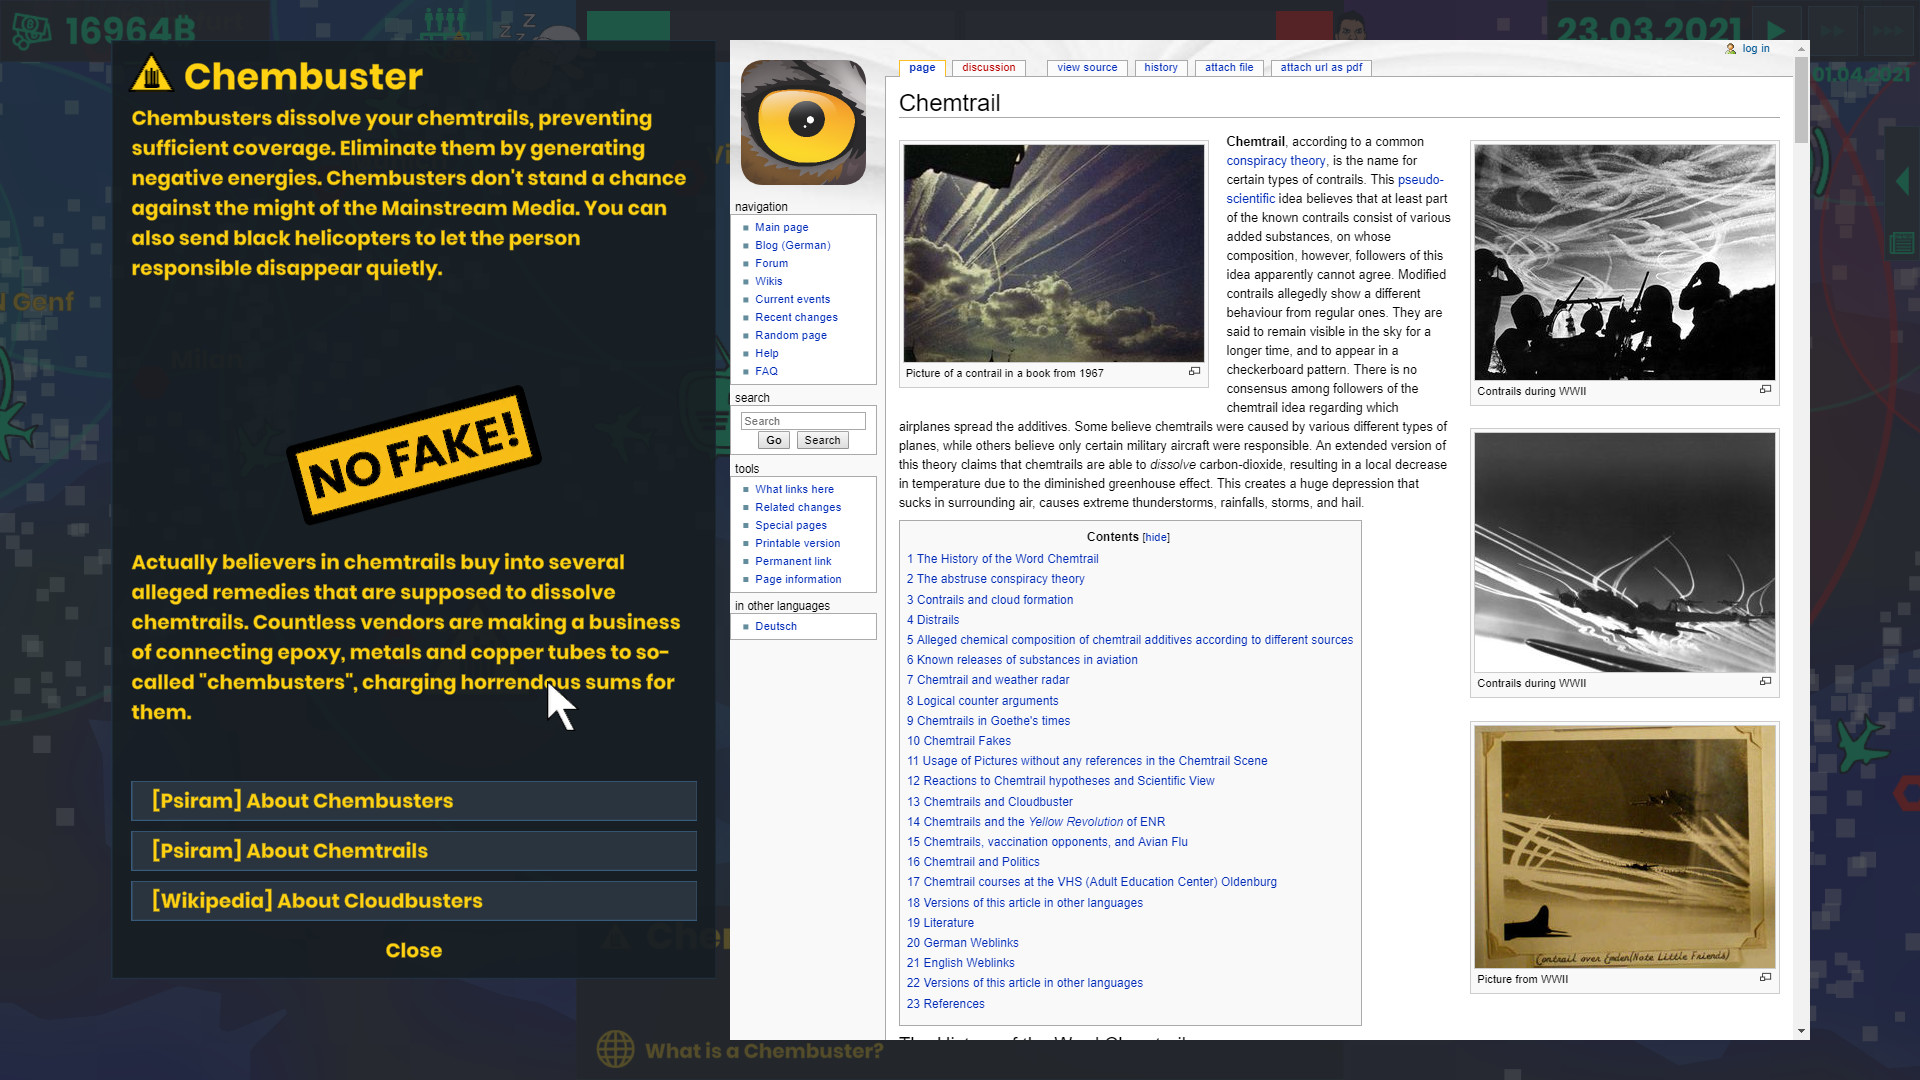Collapse the right side panel with the arrow
The height and width of the screenshot is (1080, 1920).
click(x=1903, y=180)
